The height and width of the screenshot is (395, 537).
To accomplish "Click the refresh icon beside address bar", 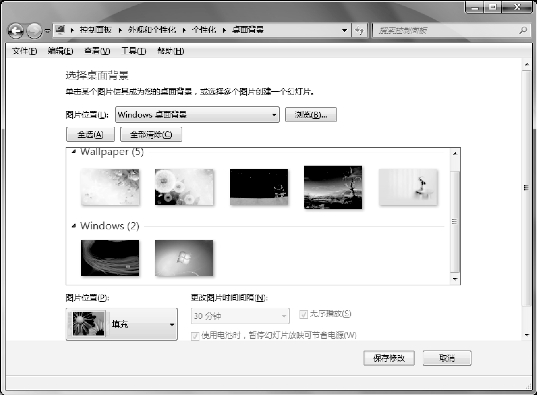I will tap(359, 30).
